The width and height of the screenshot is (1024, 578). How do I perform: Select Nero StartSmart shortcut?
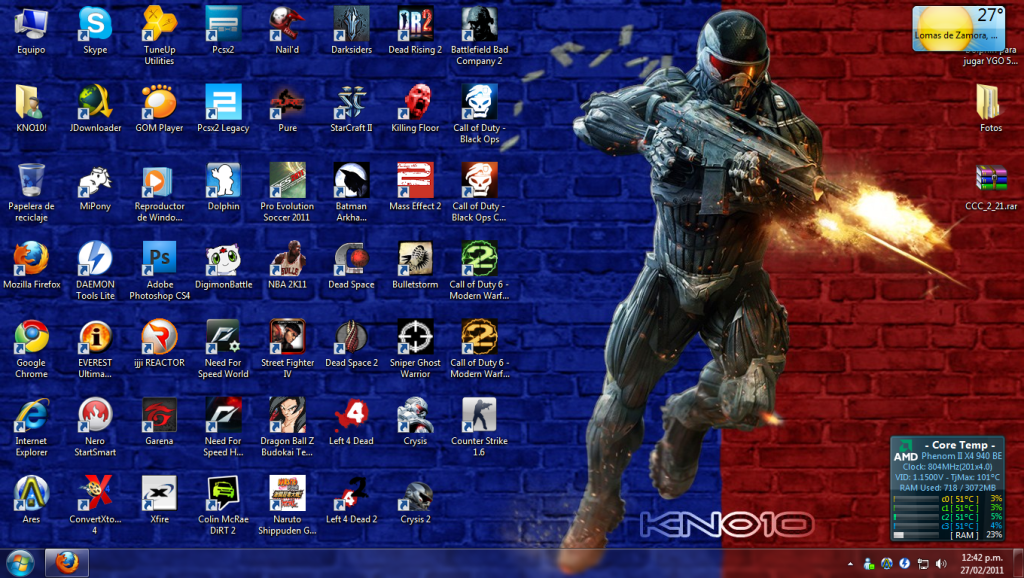point(95,428)
